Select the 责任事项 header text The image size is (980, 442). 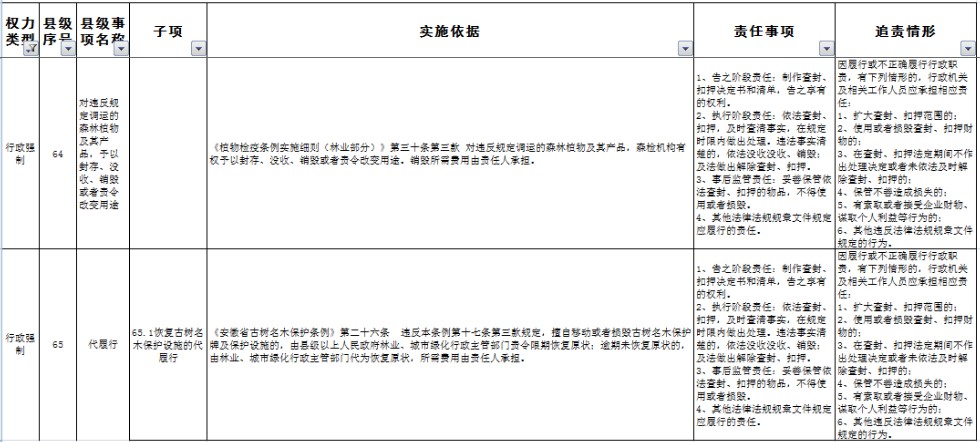tap(764, 31)
